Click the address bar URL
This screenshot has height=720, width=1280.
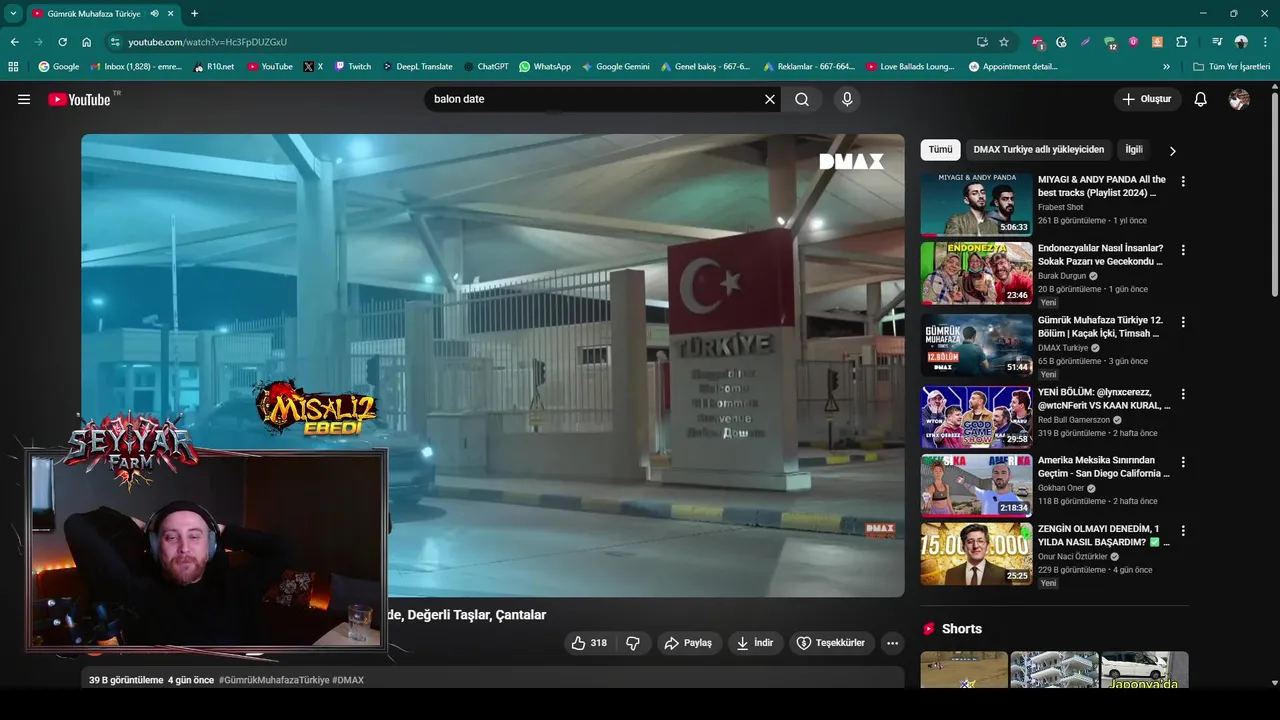pyautogui.click(x=207, y=42)
